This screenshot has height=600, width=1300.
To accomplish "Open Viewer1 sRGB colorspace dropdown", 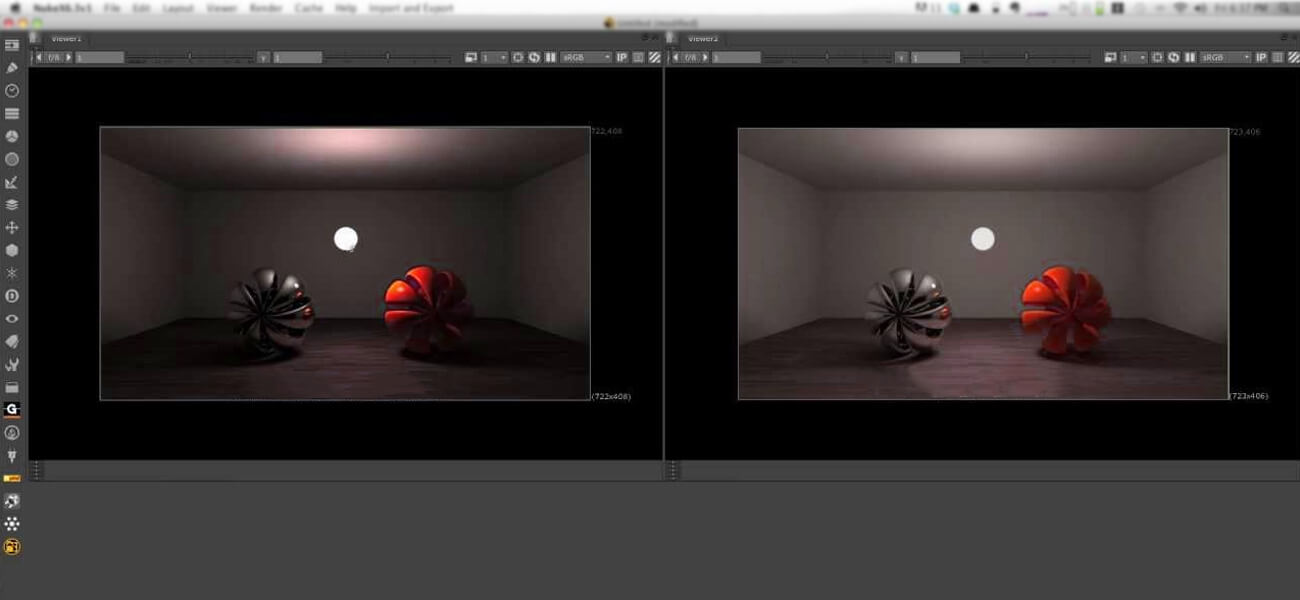I will pos(585,58).
